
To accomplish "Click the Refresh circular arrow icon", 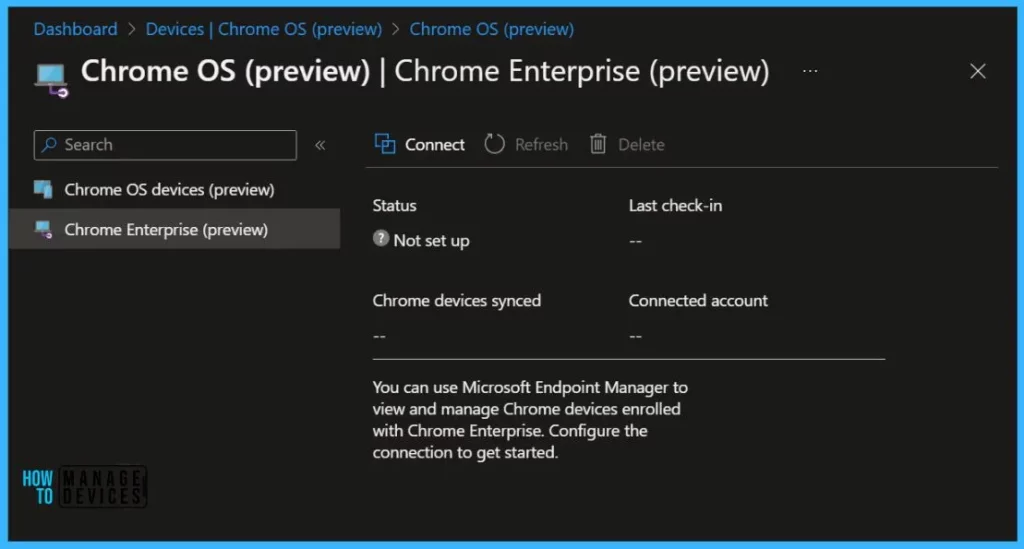I will coord(494,144).
